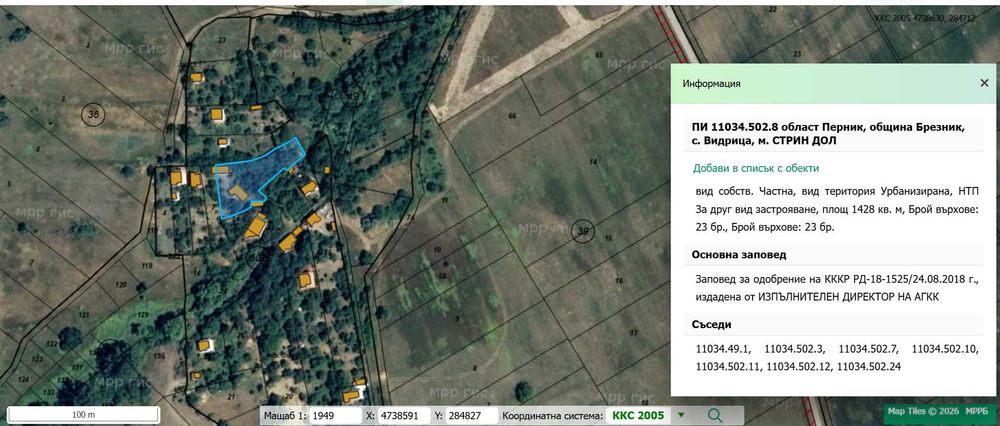Close the Информация panel
The height and width of the screenshot is (426, 1000).
click(984, 83)
